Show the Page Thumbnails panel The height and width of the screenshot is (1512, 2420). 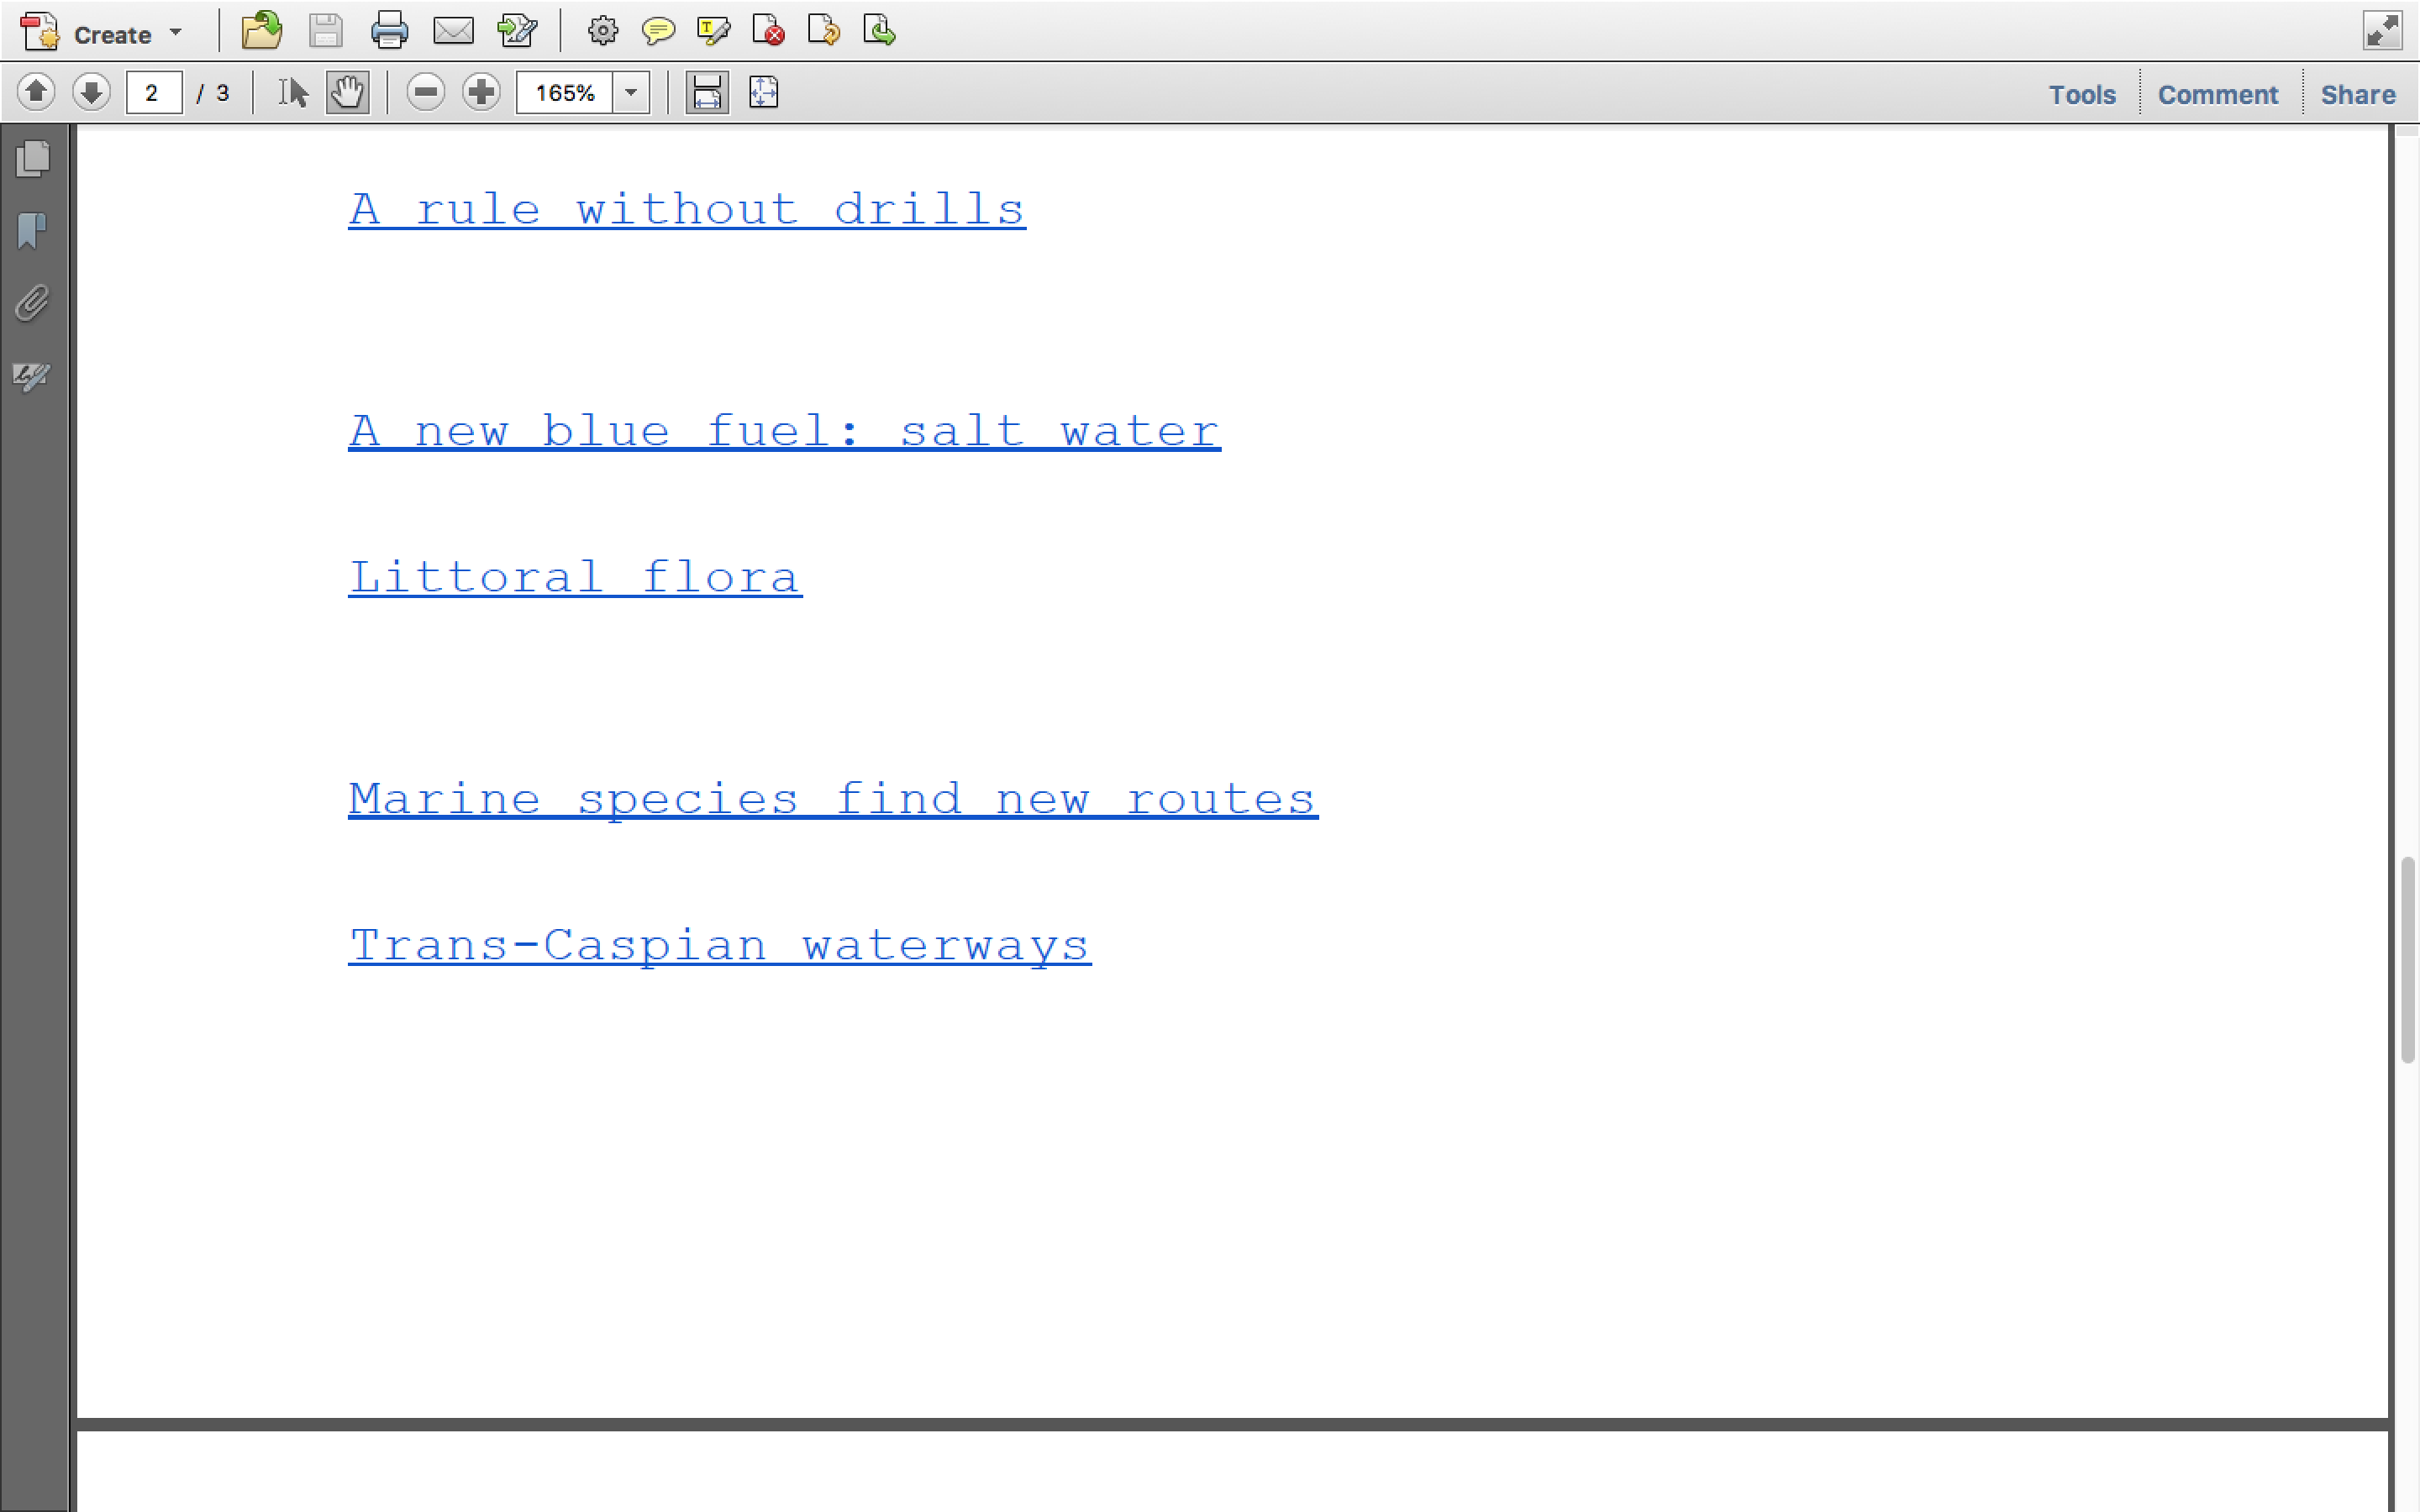pyautogui.click(x=33, y=158)
